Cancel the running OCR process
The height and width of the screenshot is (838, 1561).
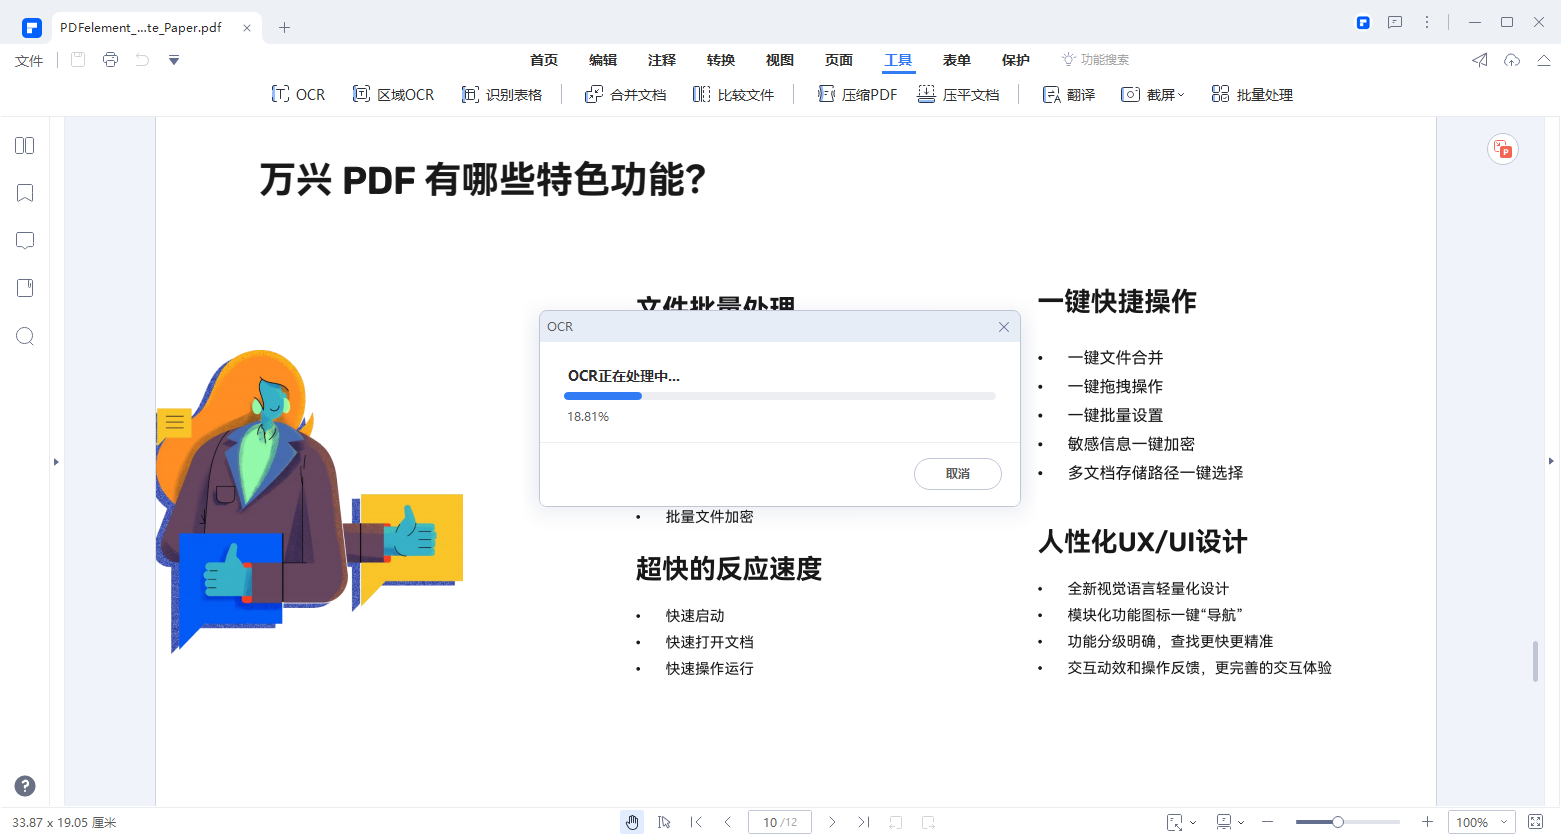click(957, 474)
